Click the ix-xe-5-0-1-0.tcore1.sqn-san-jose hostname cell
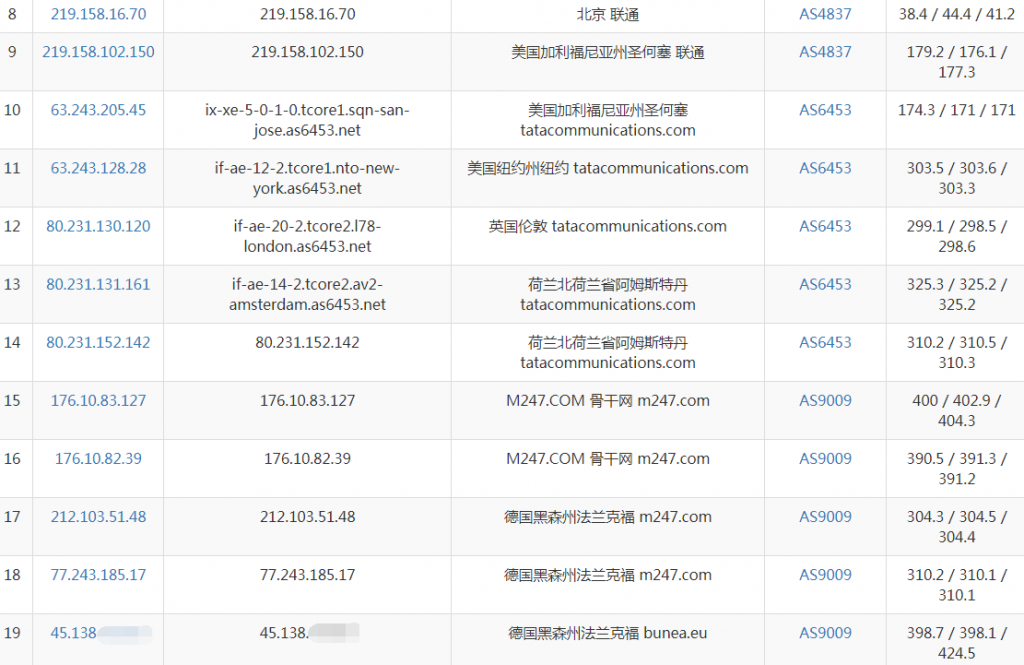Screen dimensions: 1024x665 click(307, 120)
